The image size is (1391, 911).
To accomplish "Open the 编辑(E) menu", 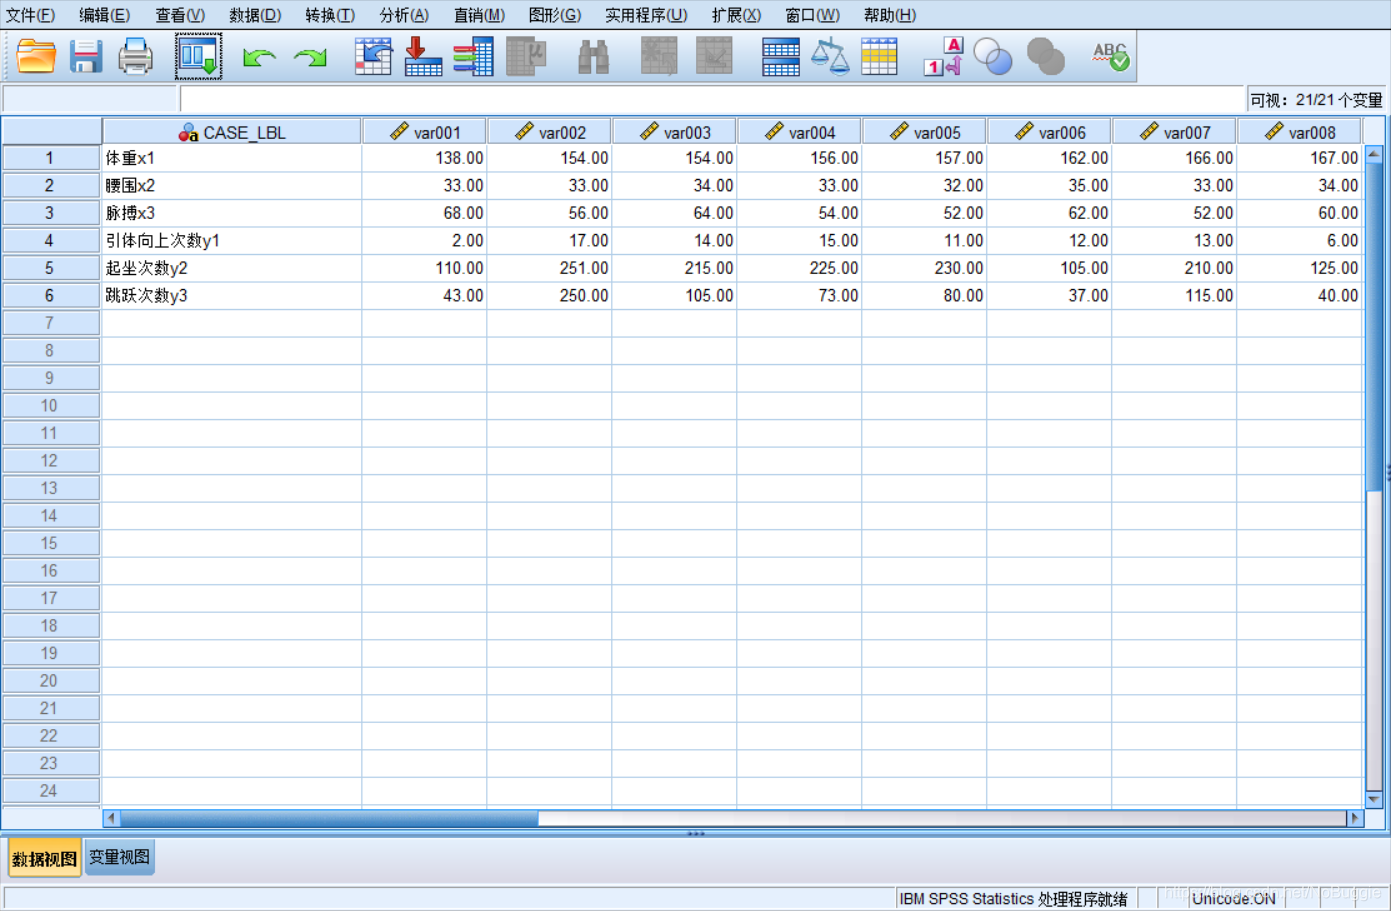I will (104, 15).
